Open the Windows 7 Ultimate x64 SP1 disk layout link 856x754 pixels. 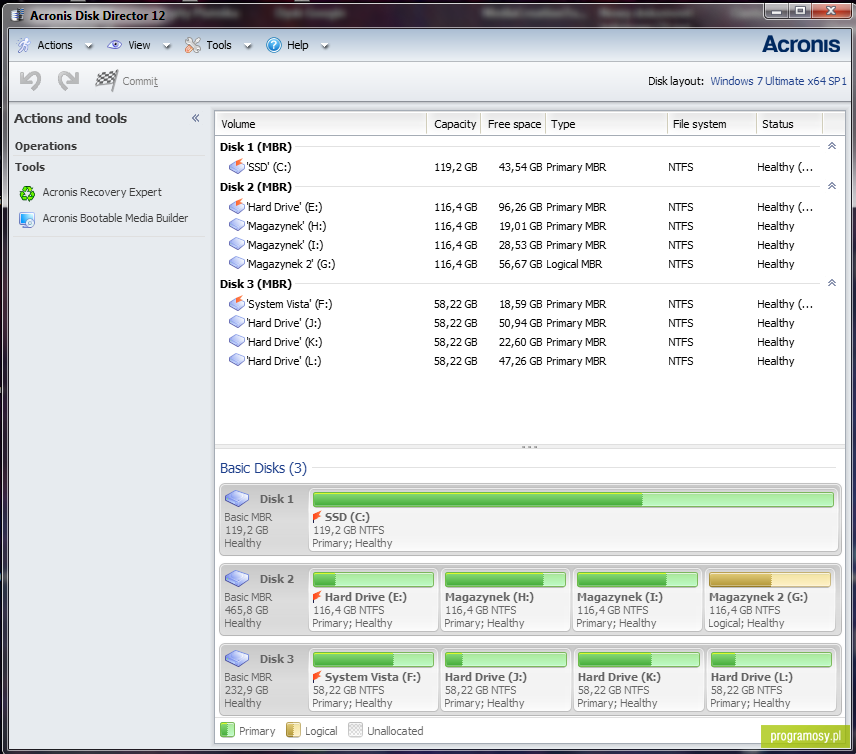pyautogui.click(x=778, y=81)
